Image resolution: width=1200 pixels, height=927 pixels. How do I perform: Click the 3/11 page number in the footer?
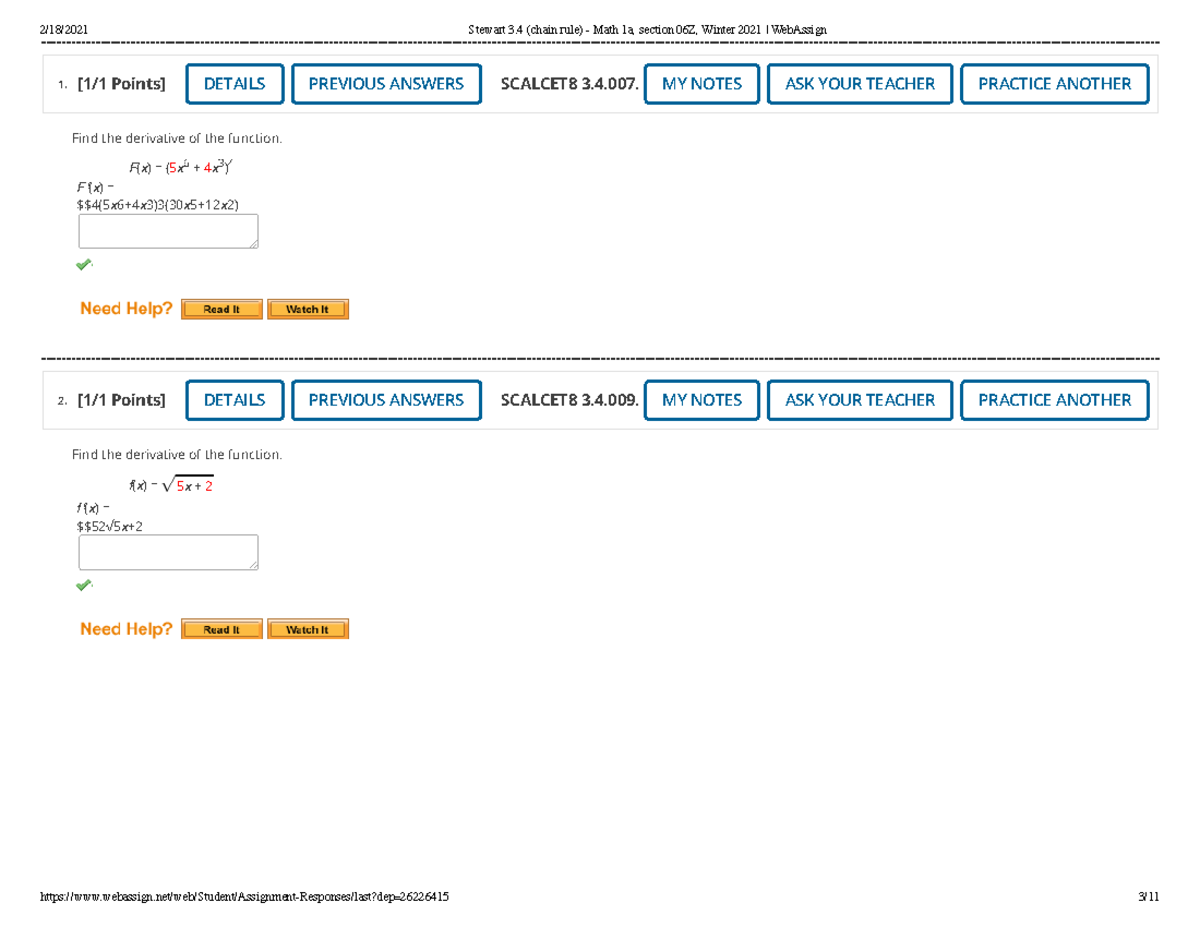1148,897
